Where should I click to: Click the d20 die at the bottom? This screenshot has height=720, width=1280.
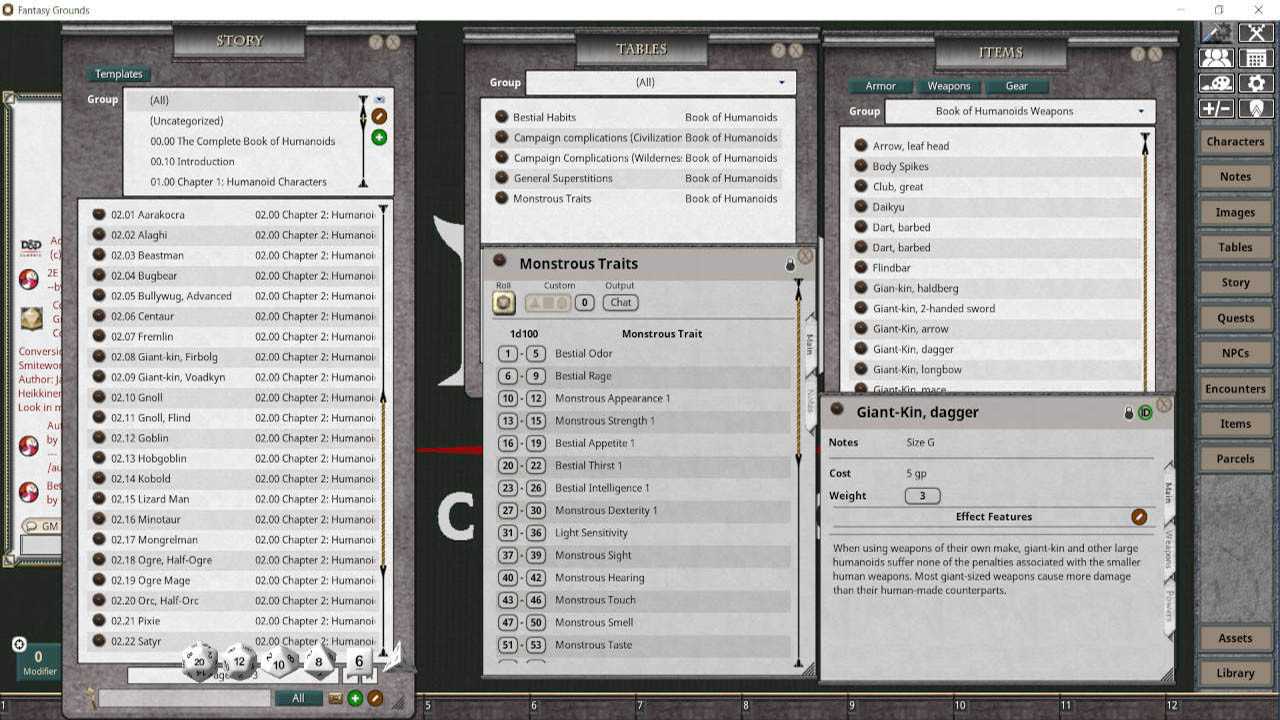tap(199, 661)
